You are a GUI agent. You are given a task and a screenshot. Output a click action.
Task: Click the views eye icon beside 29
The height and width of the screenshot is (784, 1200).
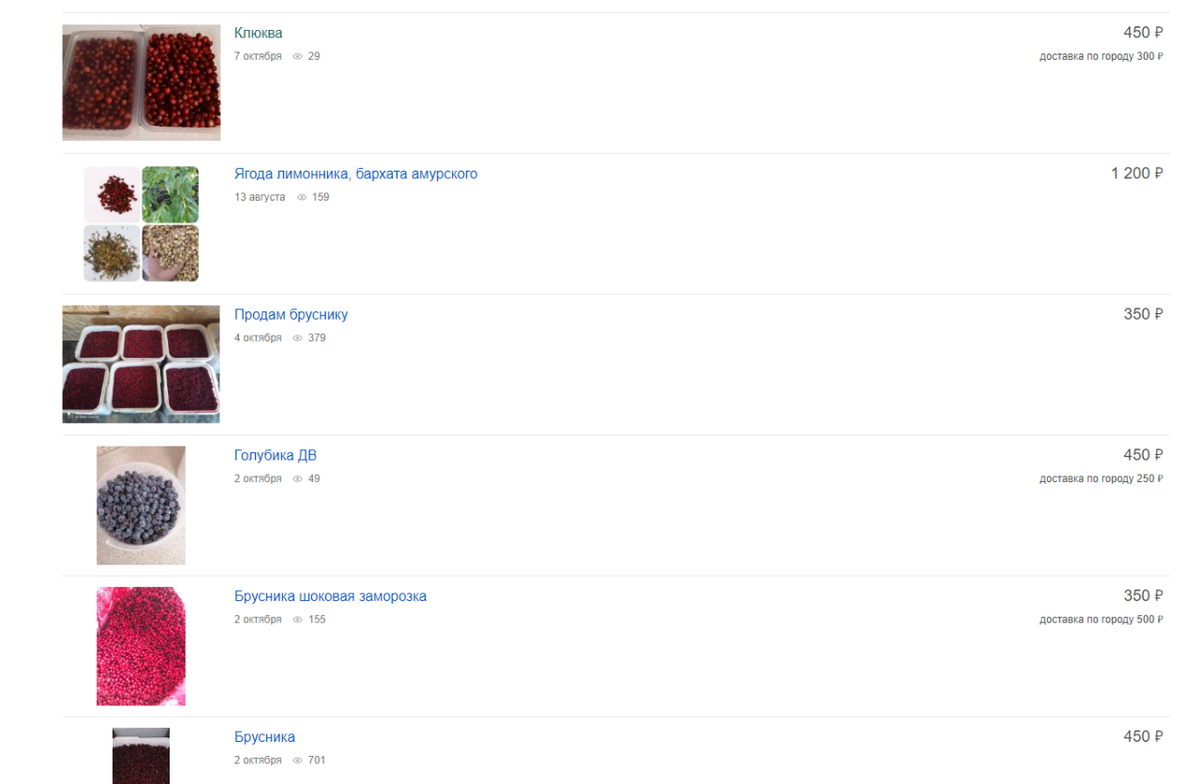[x=297, y=57]
